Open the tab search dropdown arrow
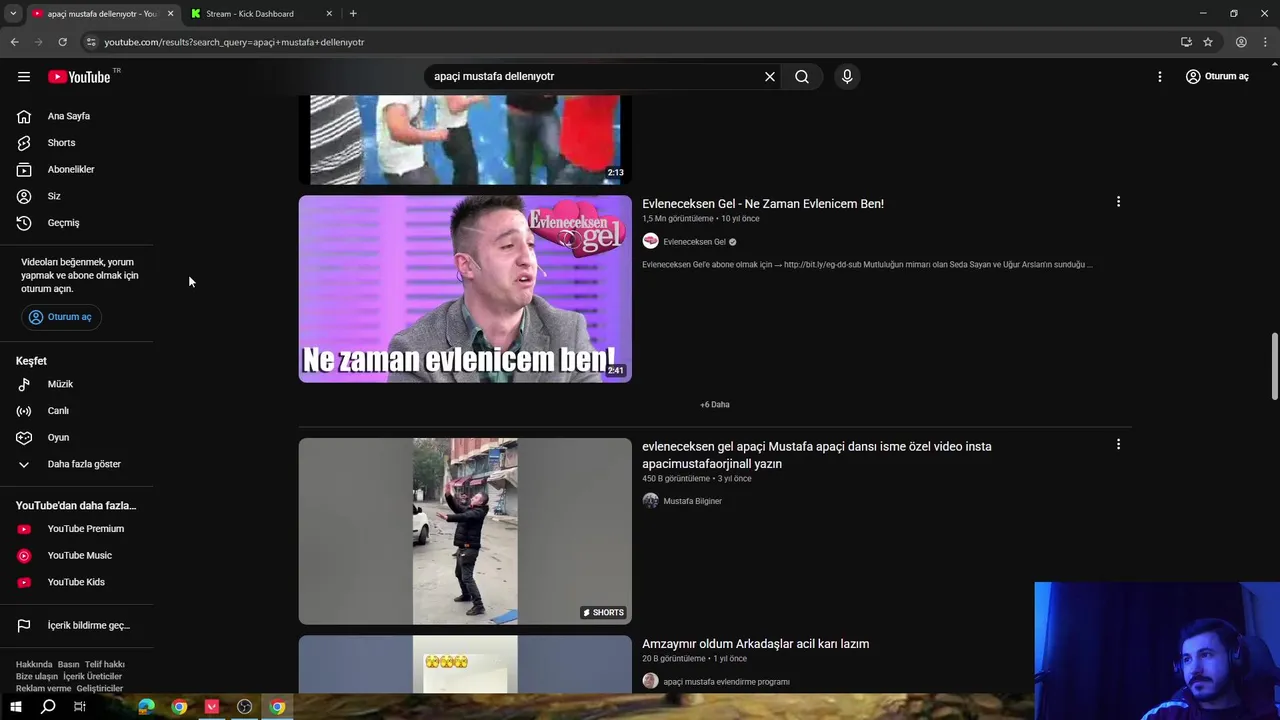This screenshot has height=720, width=1280. tap(13, 14)
